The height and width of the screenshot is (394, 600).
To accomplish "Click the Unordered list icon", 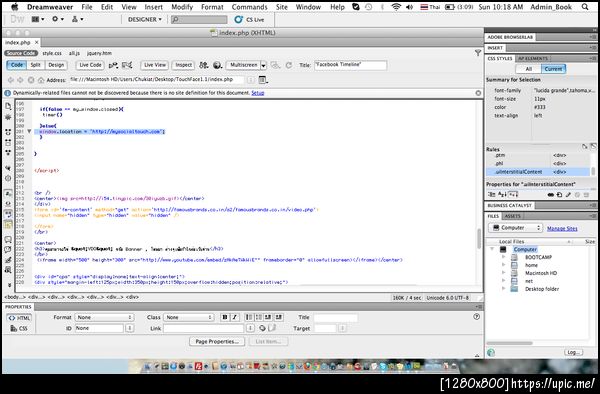I will tap(249, 317).
